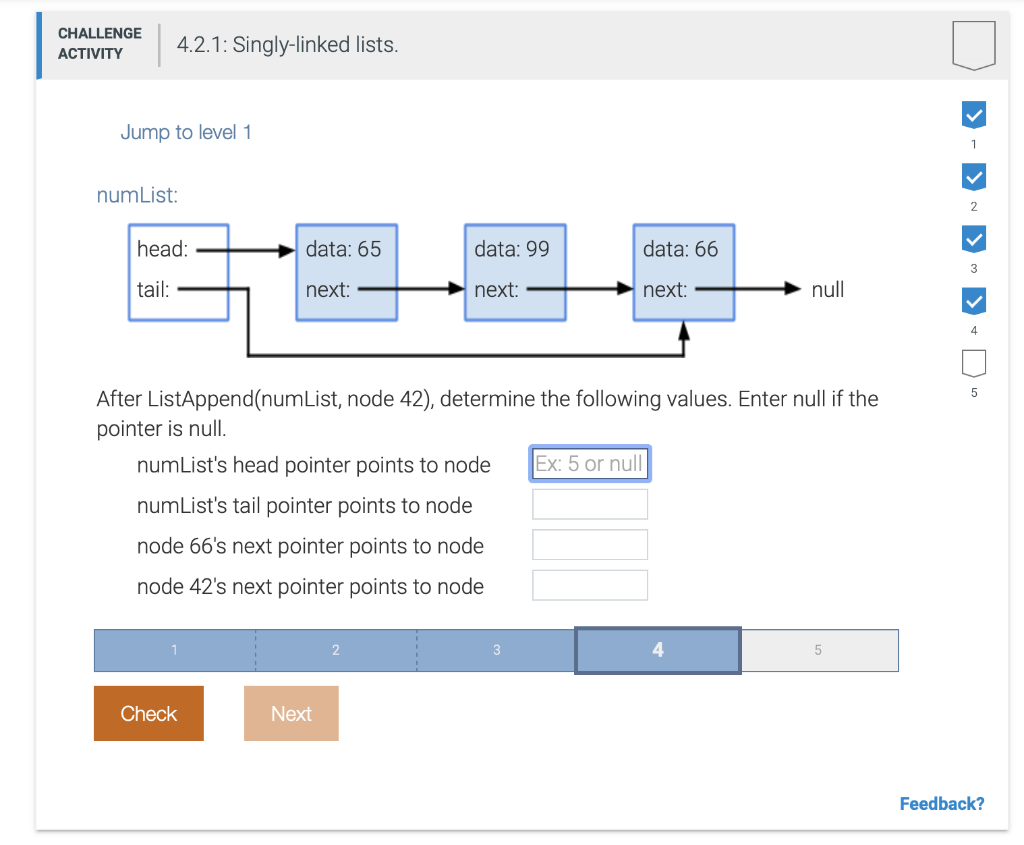Click the shield icon at top right
The image size is (1024, 845).
(x=973, y=44)
